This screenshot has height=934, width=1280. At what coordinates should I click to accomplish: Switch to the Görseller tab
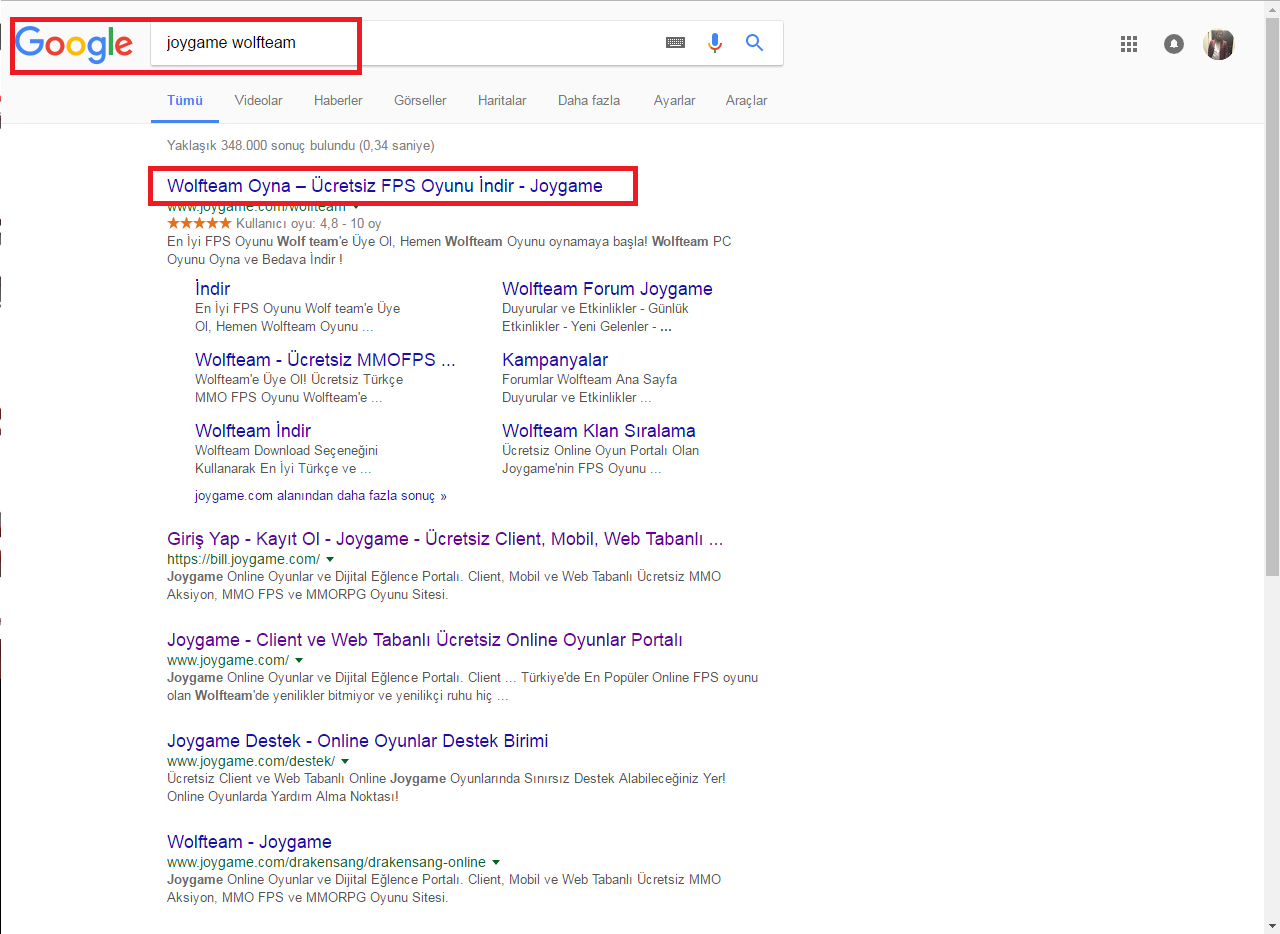click(420, 100)
